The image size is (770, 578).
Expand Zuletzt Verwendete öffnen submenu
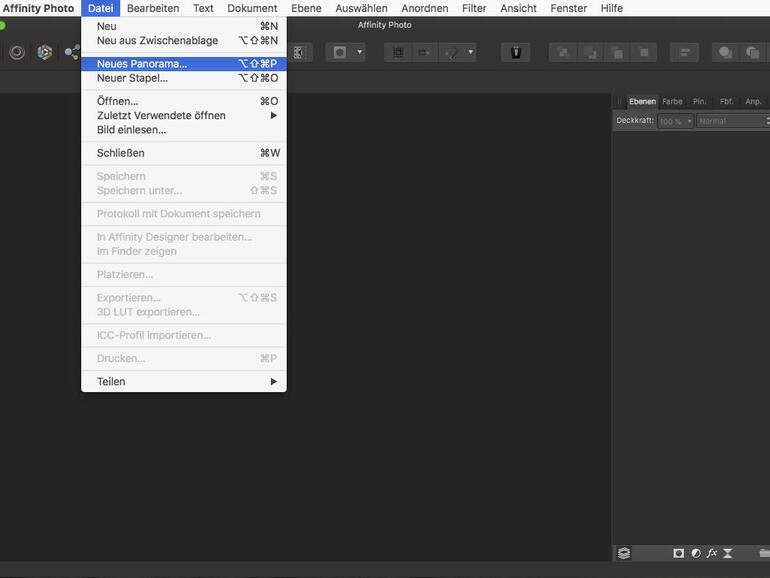pyautogui.click(x=184, y=115)
